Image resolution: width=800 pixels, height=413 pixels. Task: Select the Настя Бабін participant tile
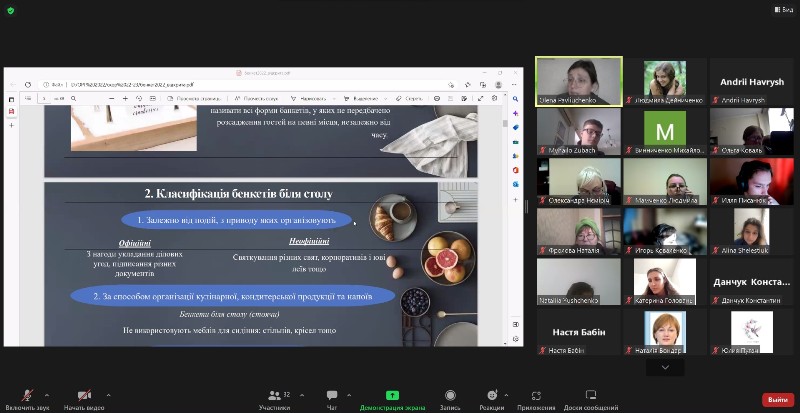(578, 332)
